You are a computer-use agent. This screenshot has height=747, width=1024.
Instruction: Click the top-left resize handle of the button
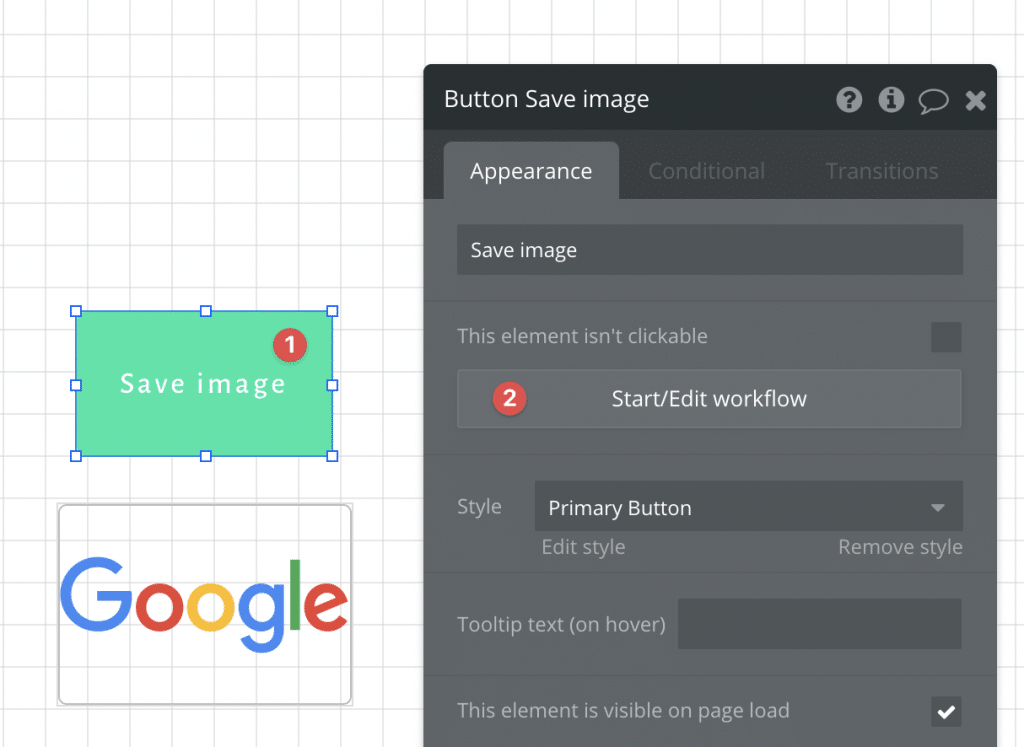pos(75,311)
